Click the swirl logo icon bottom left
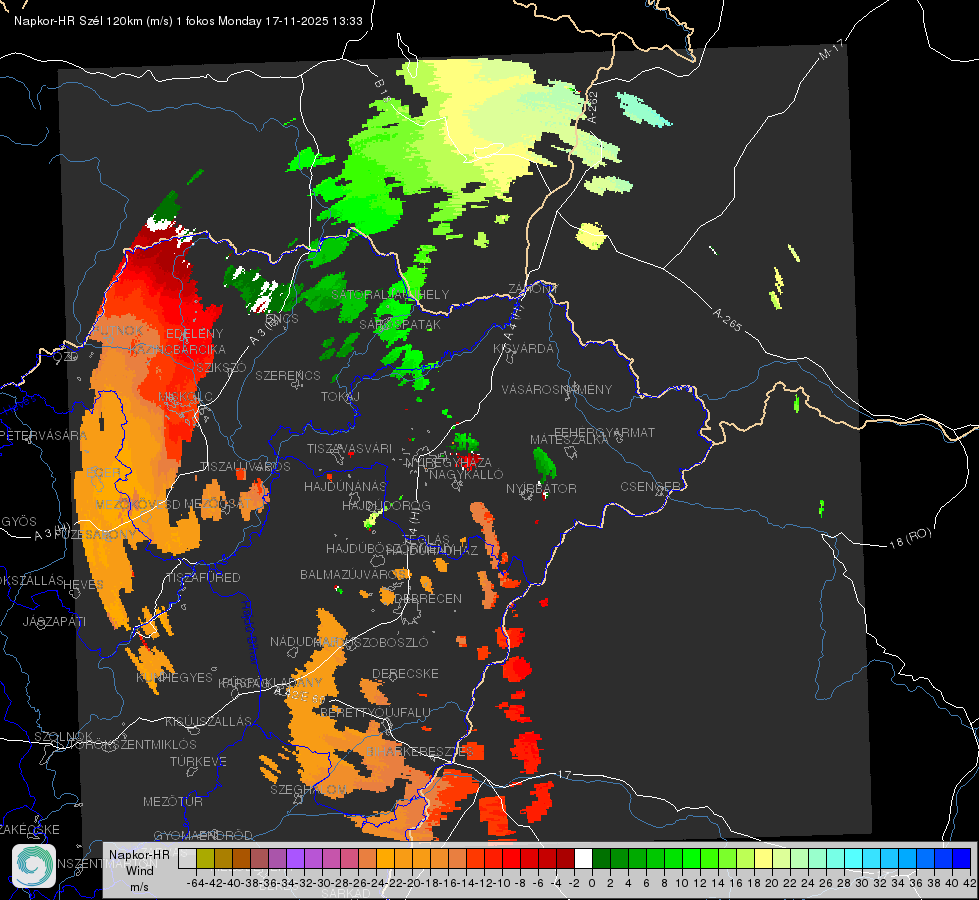 [34, 866]
